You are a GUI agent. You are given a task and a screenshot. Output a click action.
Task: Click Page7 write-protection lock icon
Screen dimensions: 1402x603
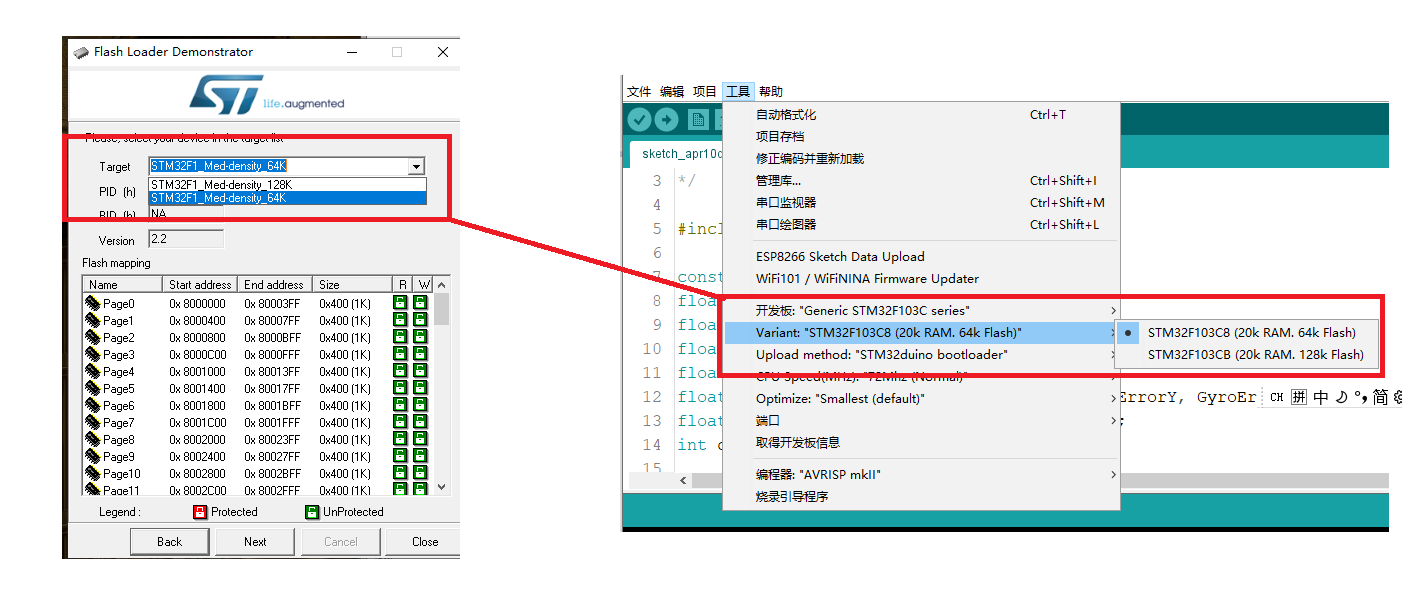click(x=420, y=422)
